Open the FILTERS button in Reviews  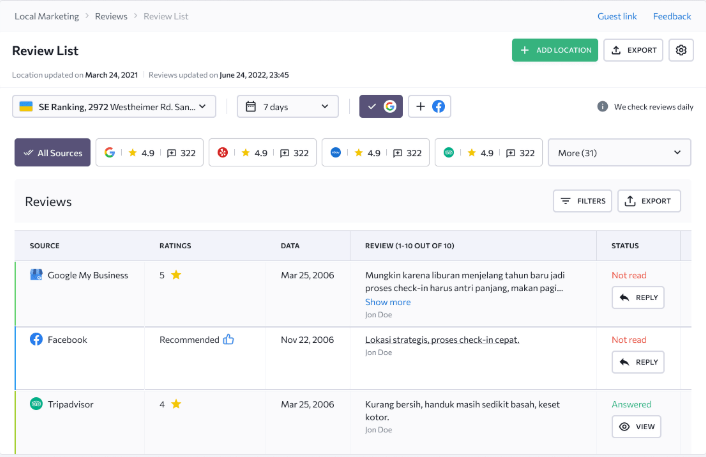(x=582, y=201)
